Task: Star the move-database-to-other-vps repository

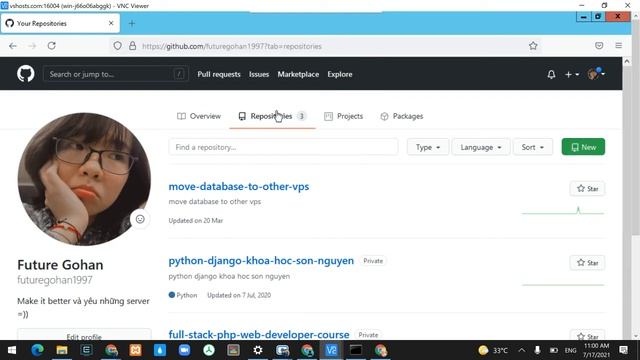Action: tap(587, 189)
